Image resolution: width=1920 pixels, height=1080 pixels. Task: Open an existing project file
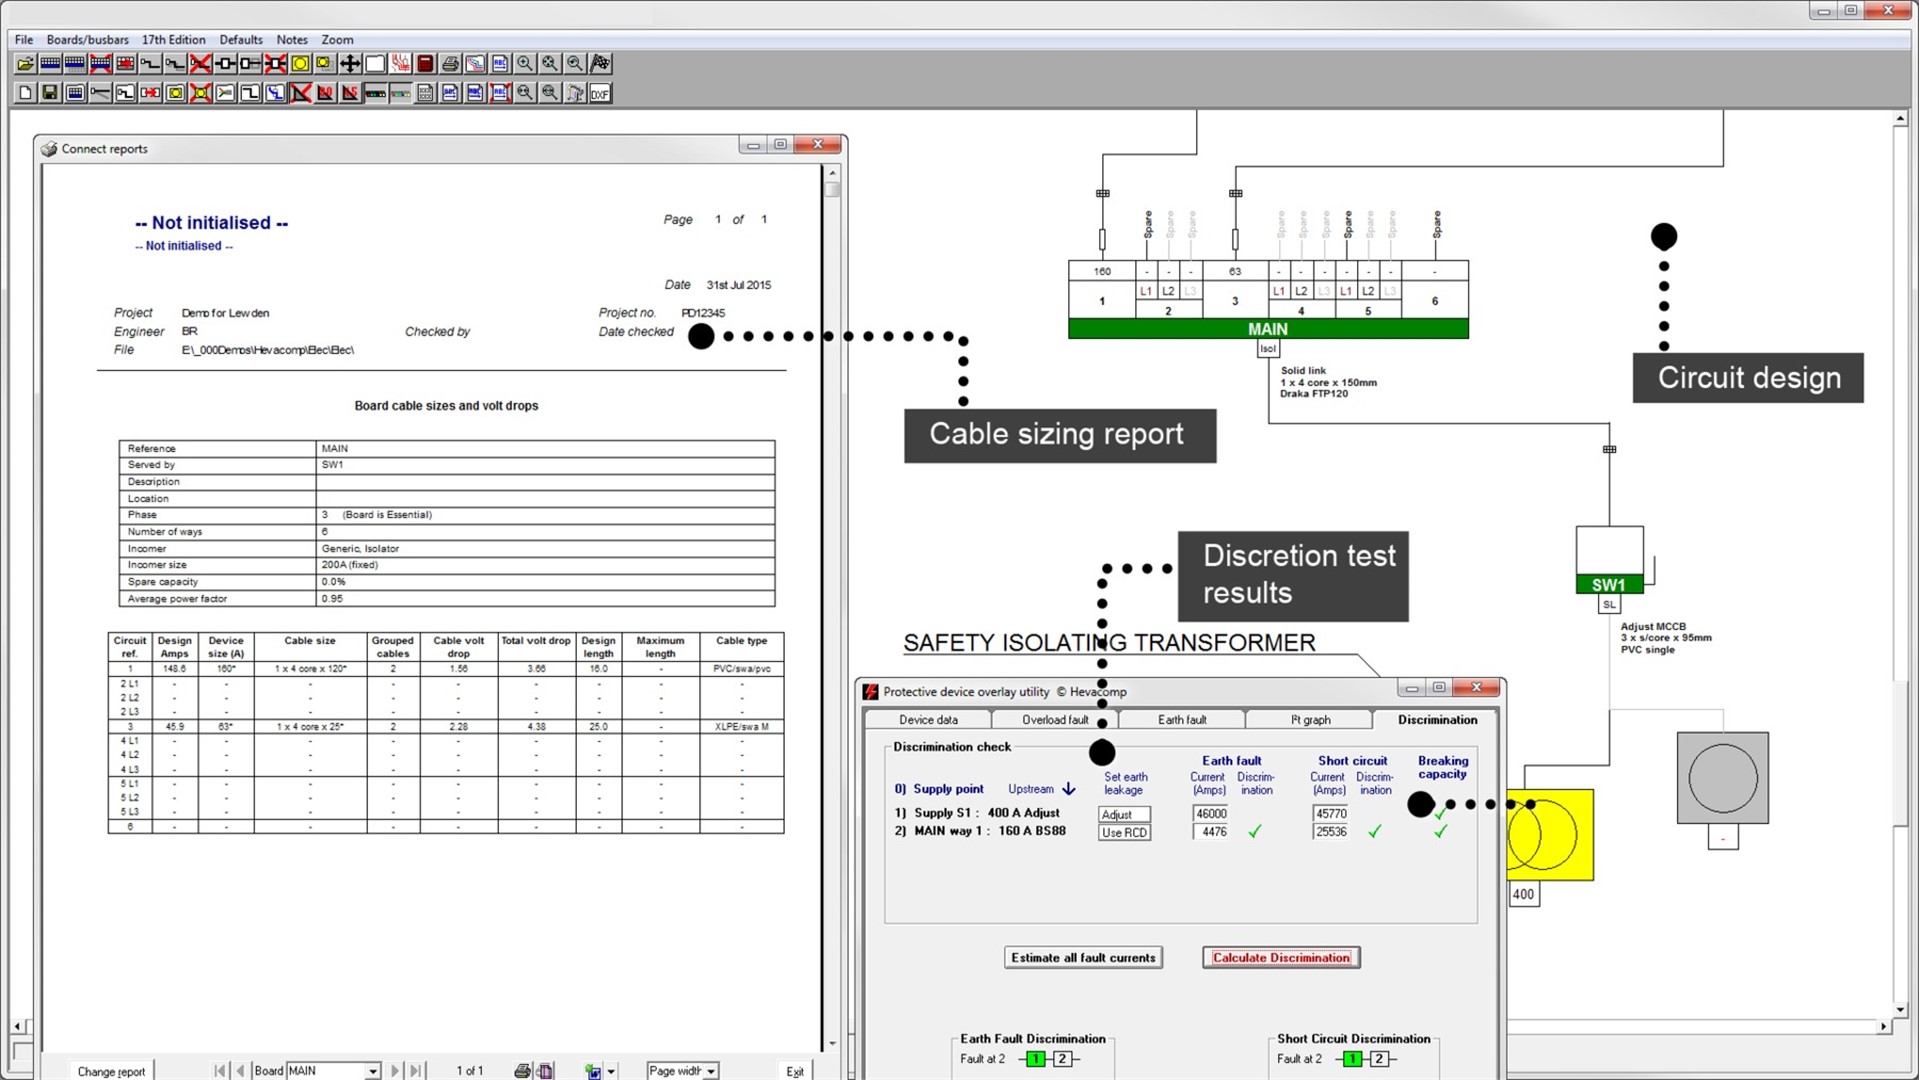pyautogui.click(x=24, y=63)
